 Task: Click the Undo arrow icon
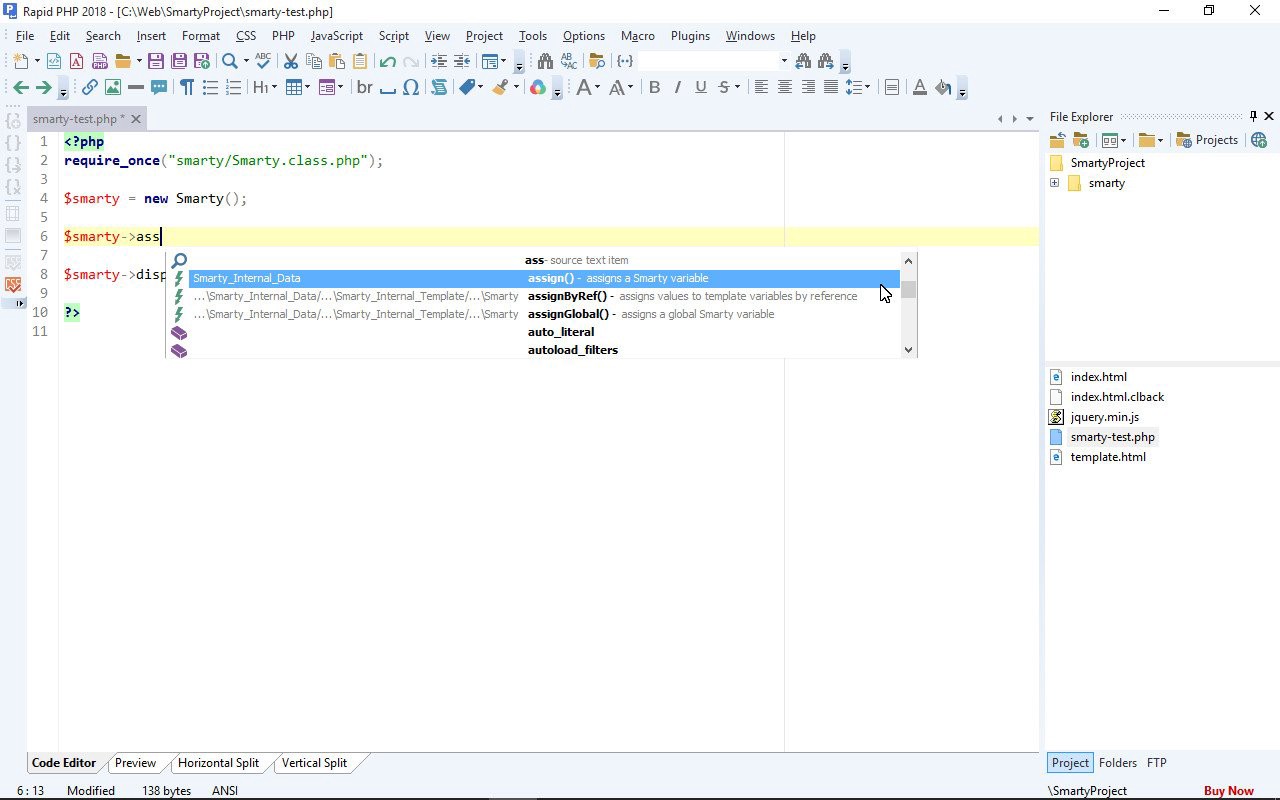[388, 62]
